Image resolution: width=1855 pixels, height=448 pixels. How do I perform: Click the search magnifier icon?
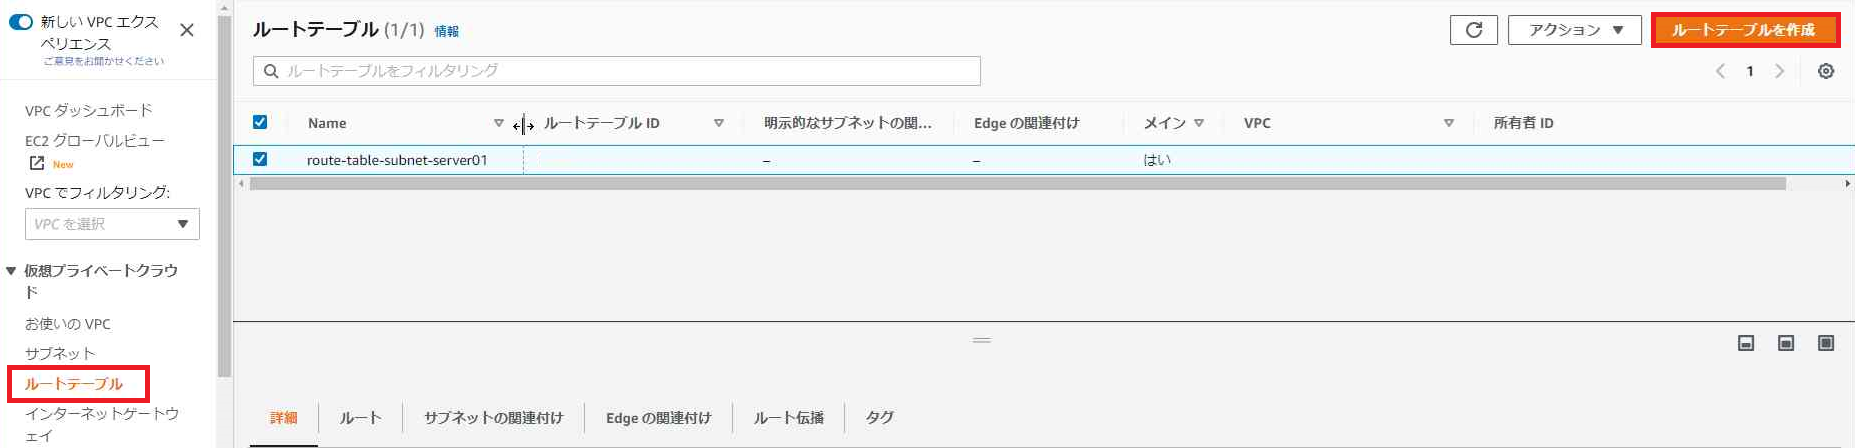coord(271,71)
